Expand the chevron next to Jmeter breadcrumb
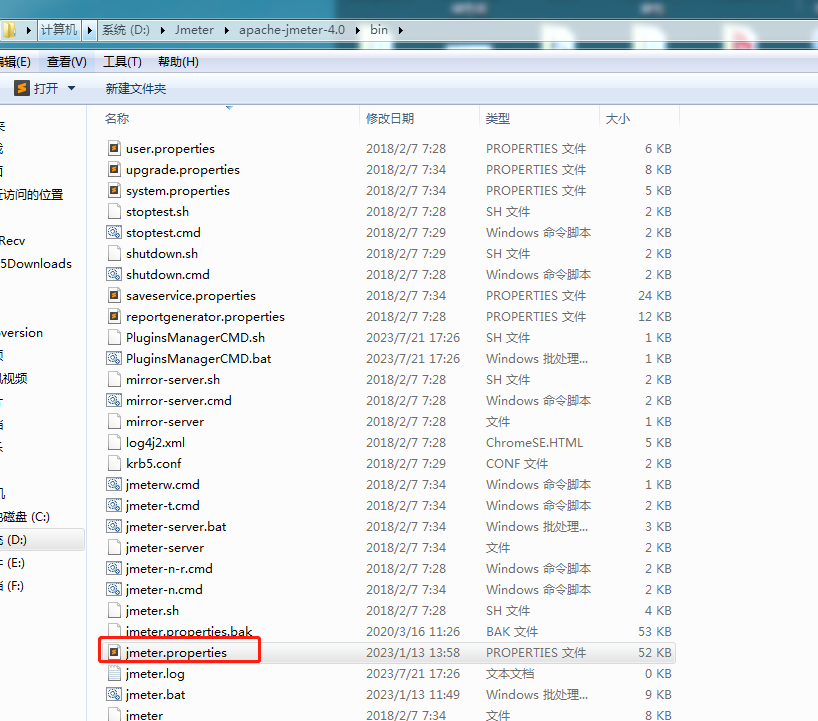This screenshot has height=721, width=818. (228, 30)
